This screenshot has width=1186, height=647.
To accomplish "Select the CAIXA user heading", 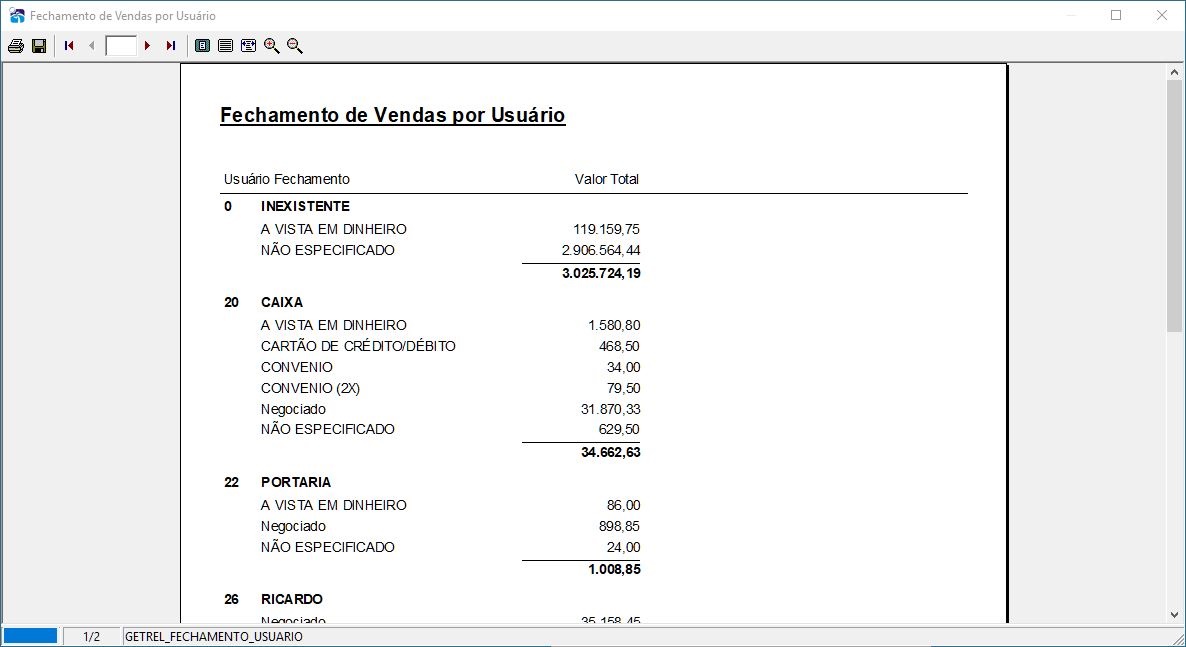I will [x=281, y=302].
